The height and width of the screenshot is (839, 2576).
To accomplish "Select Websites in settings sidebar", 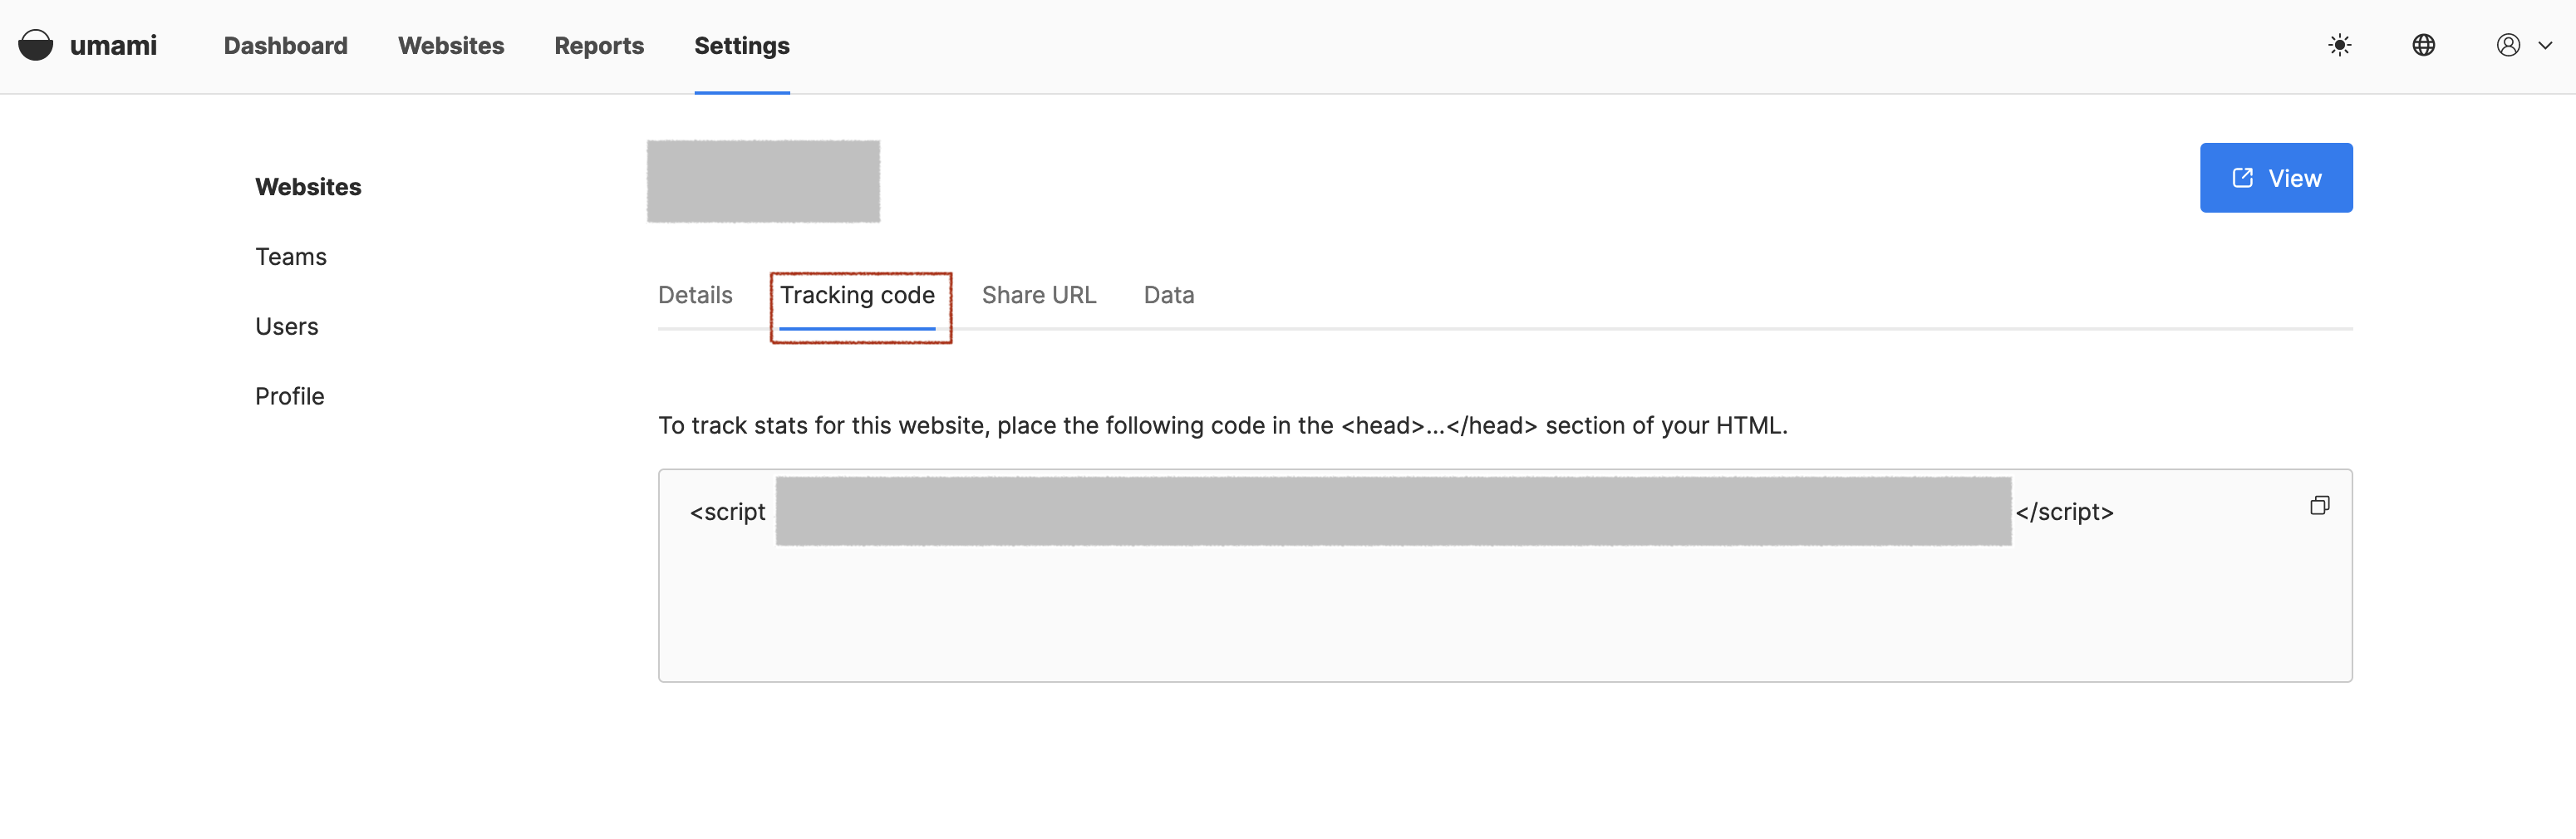I will (x=308, y=187).
